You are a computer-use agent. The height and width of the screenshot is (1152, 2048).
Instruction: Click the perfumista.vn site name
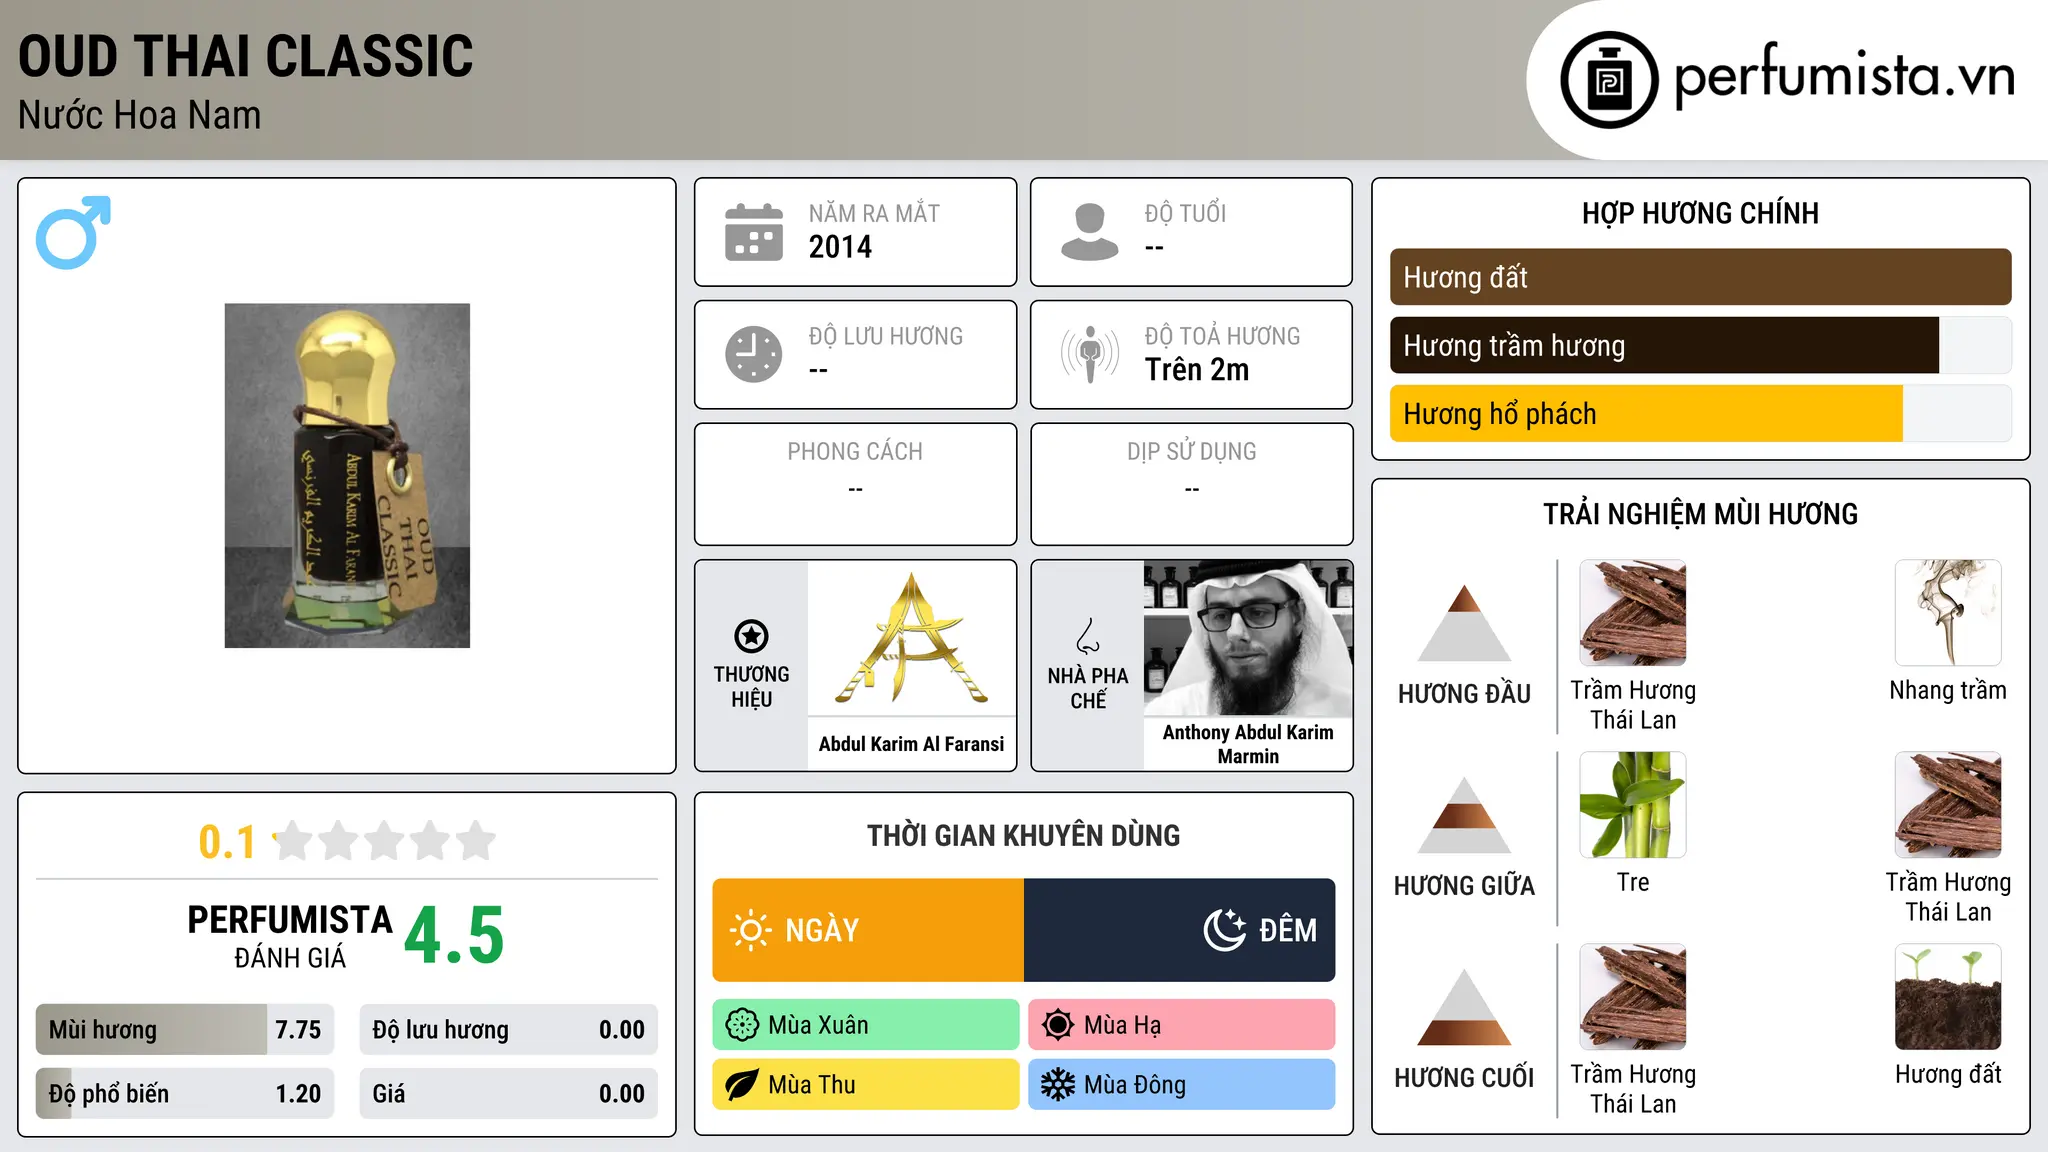[1844, 76]
